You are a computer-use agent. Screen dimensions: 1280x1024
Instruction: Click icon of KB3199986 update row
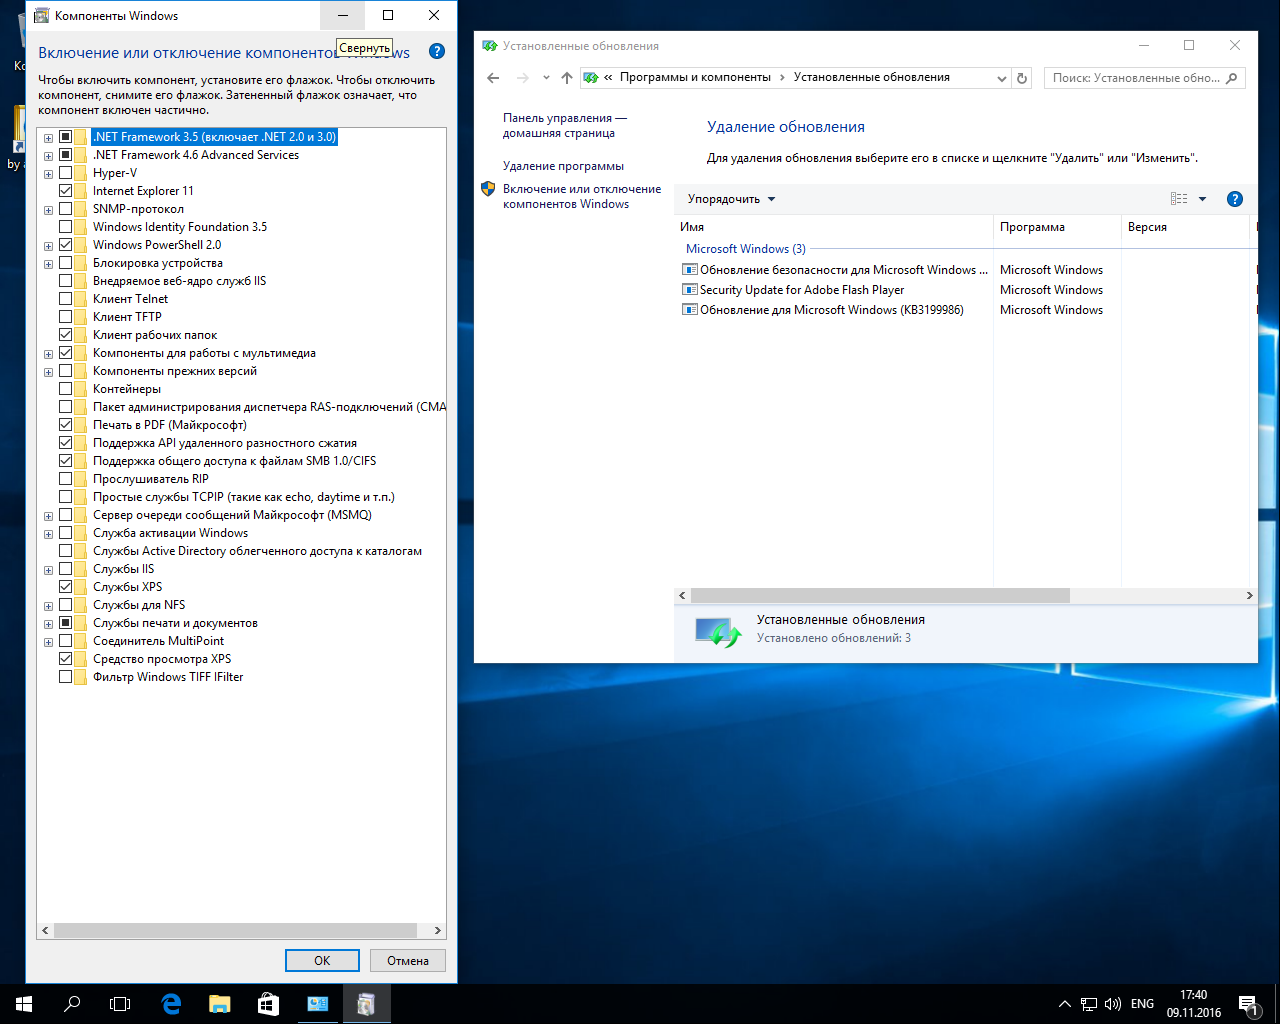tap(689, 310)
